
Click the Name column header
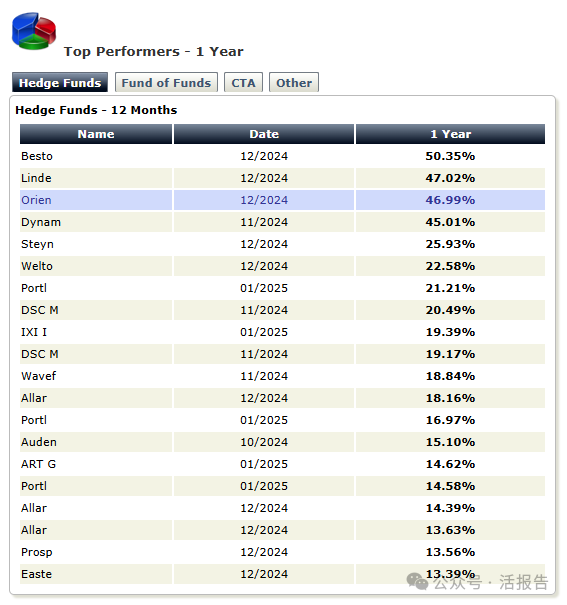[96, 134]
